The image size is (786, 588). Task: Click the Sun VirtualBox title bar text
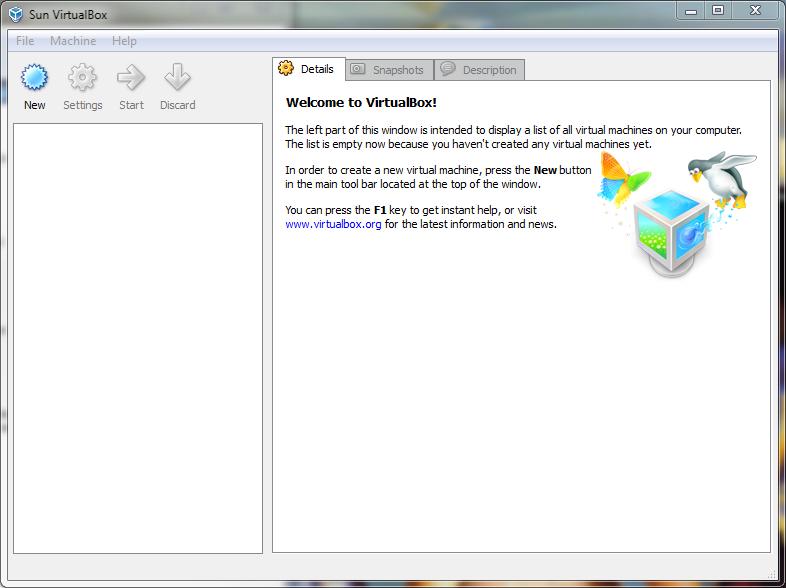pos(68,15)
